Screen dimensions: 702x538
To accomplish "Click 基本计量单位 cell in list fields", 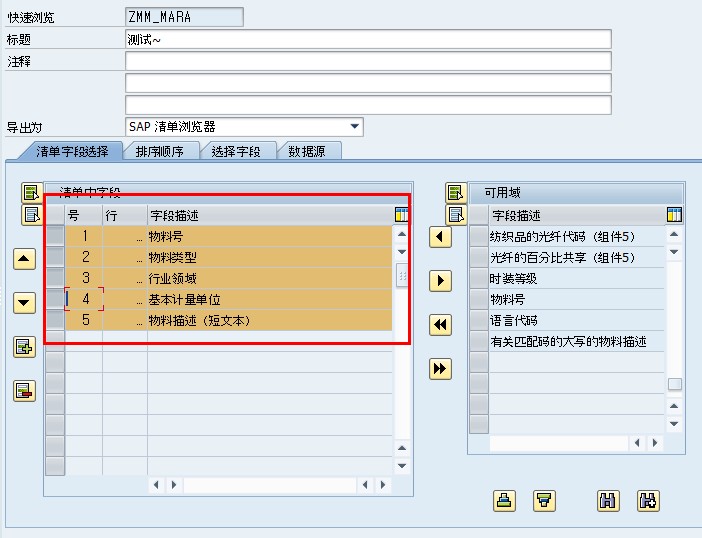I will [270, 299].
